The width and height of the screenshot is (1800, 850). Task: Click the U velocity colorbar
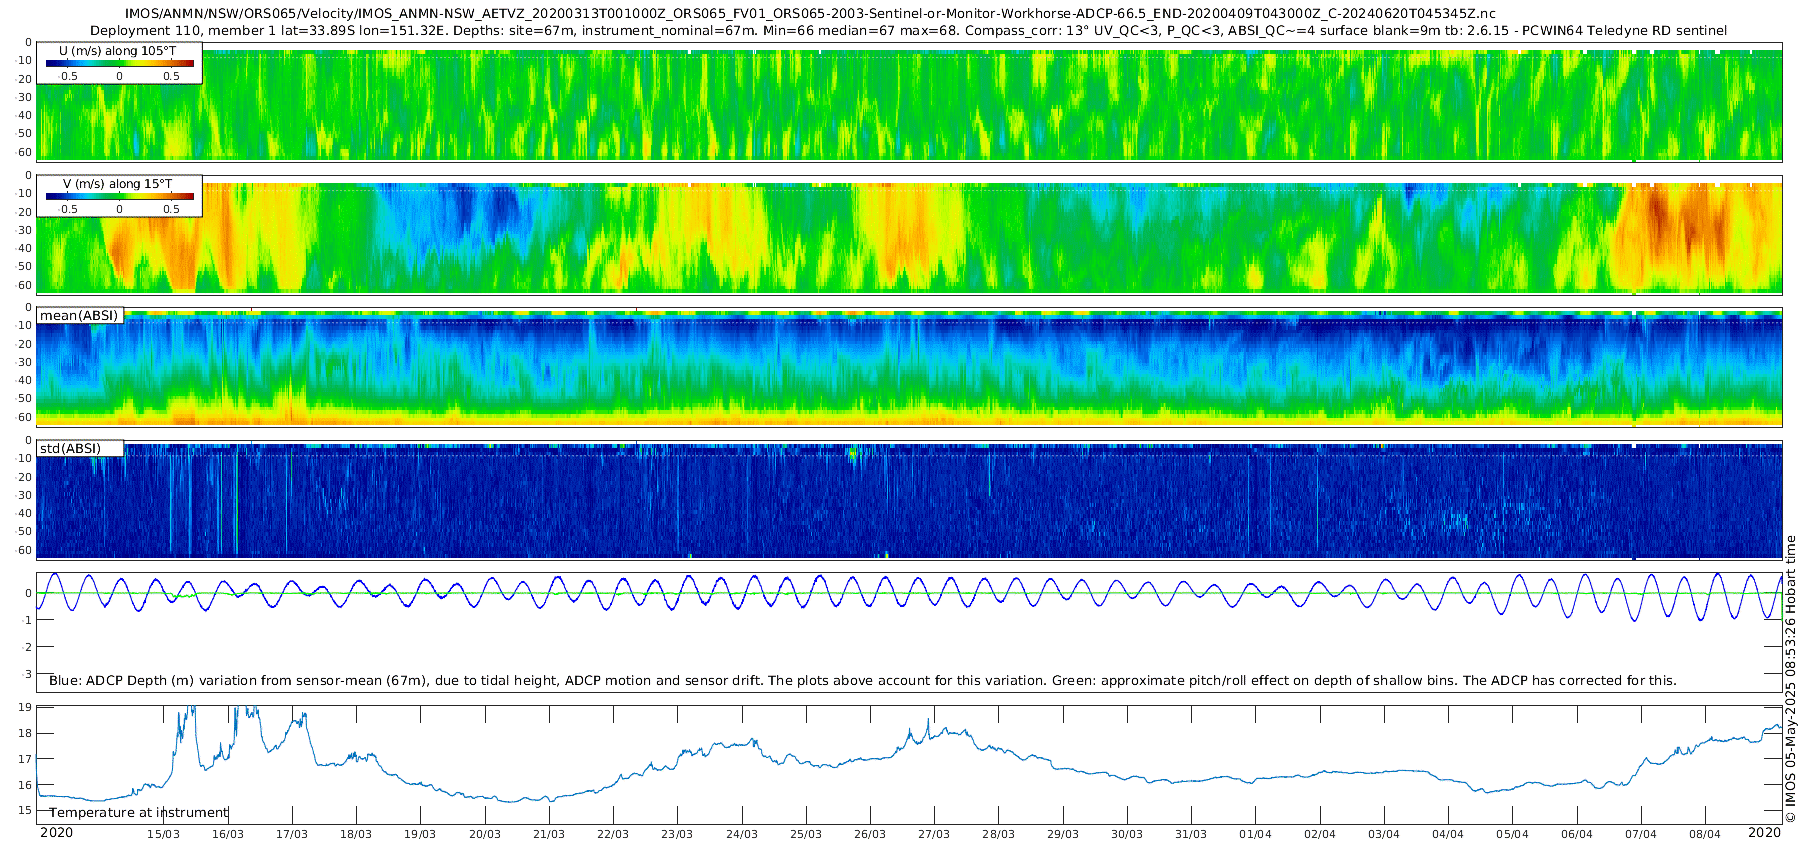click(120, 63)
